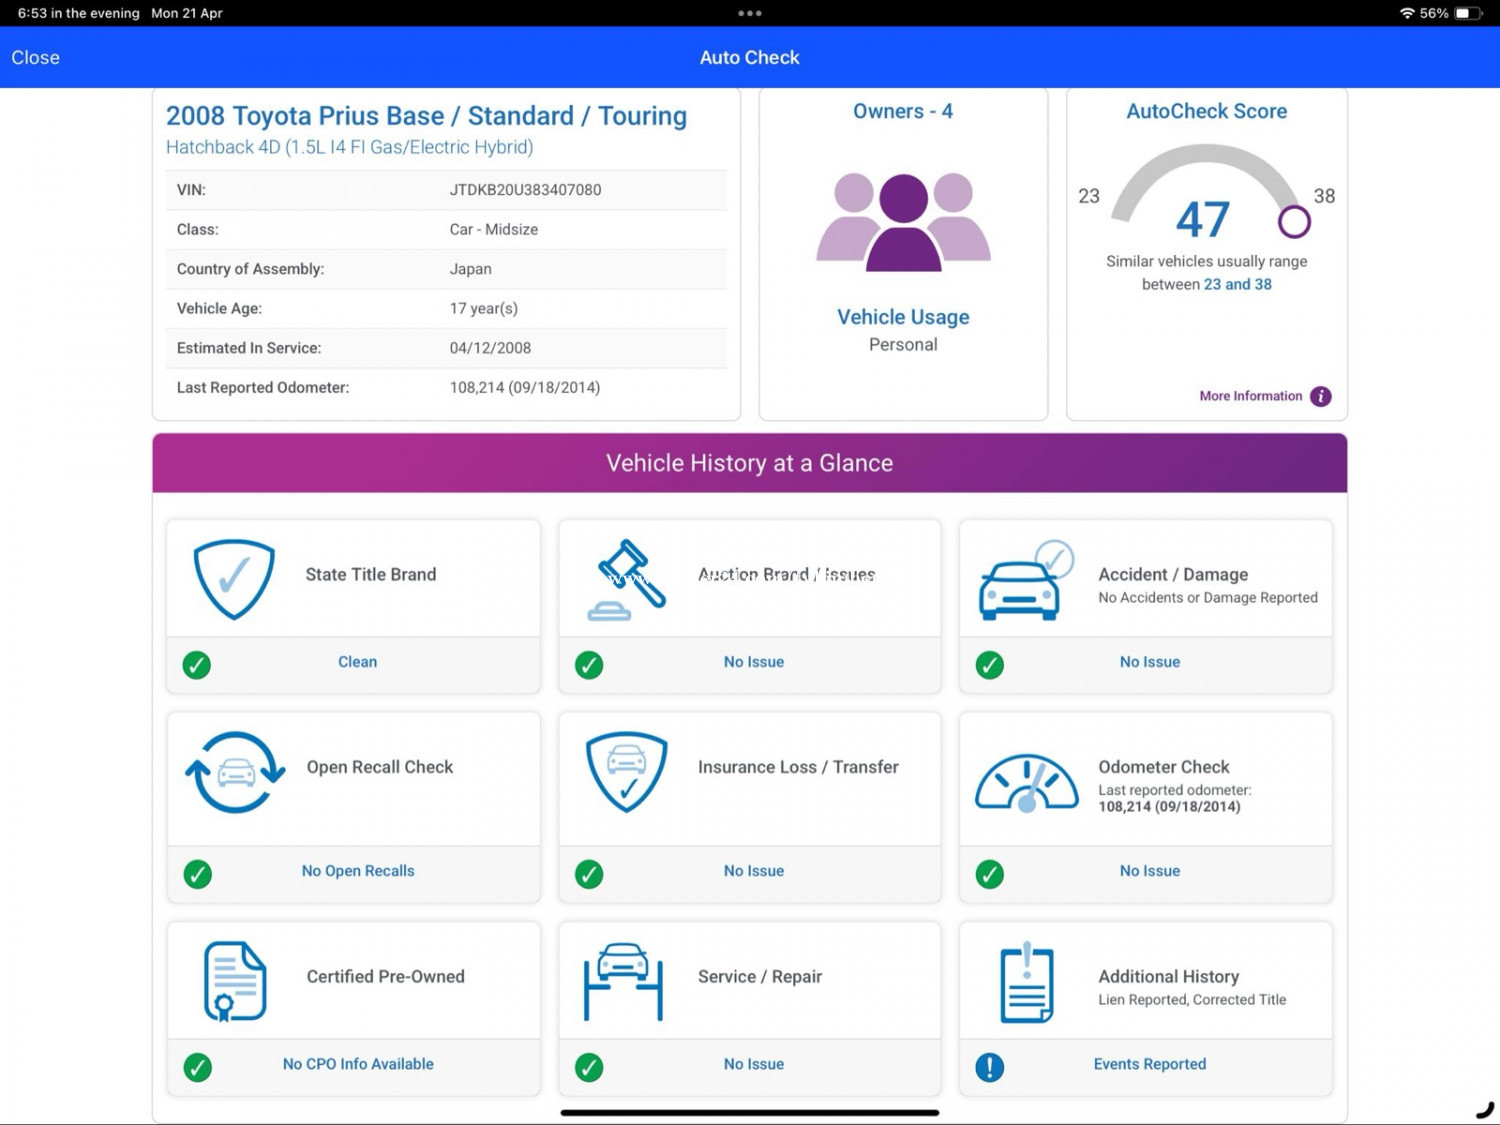Tap the Certified Pre-Owned label
The width and height of the screenshot is (1500, 1125).
tap(385, 976)
